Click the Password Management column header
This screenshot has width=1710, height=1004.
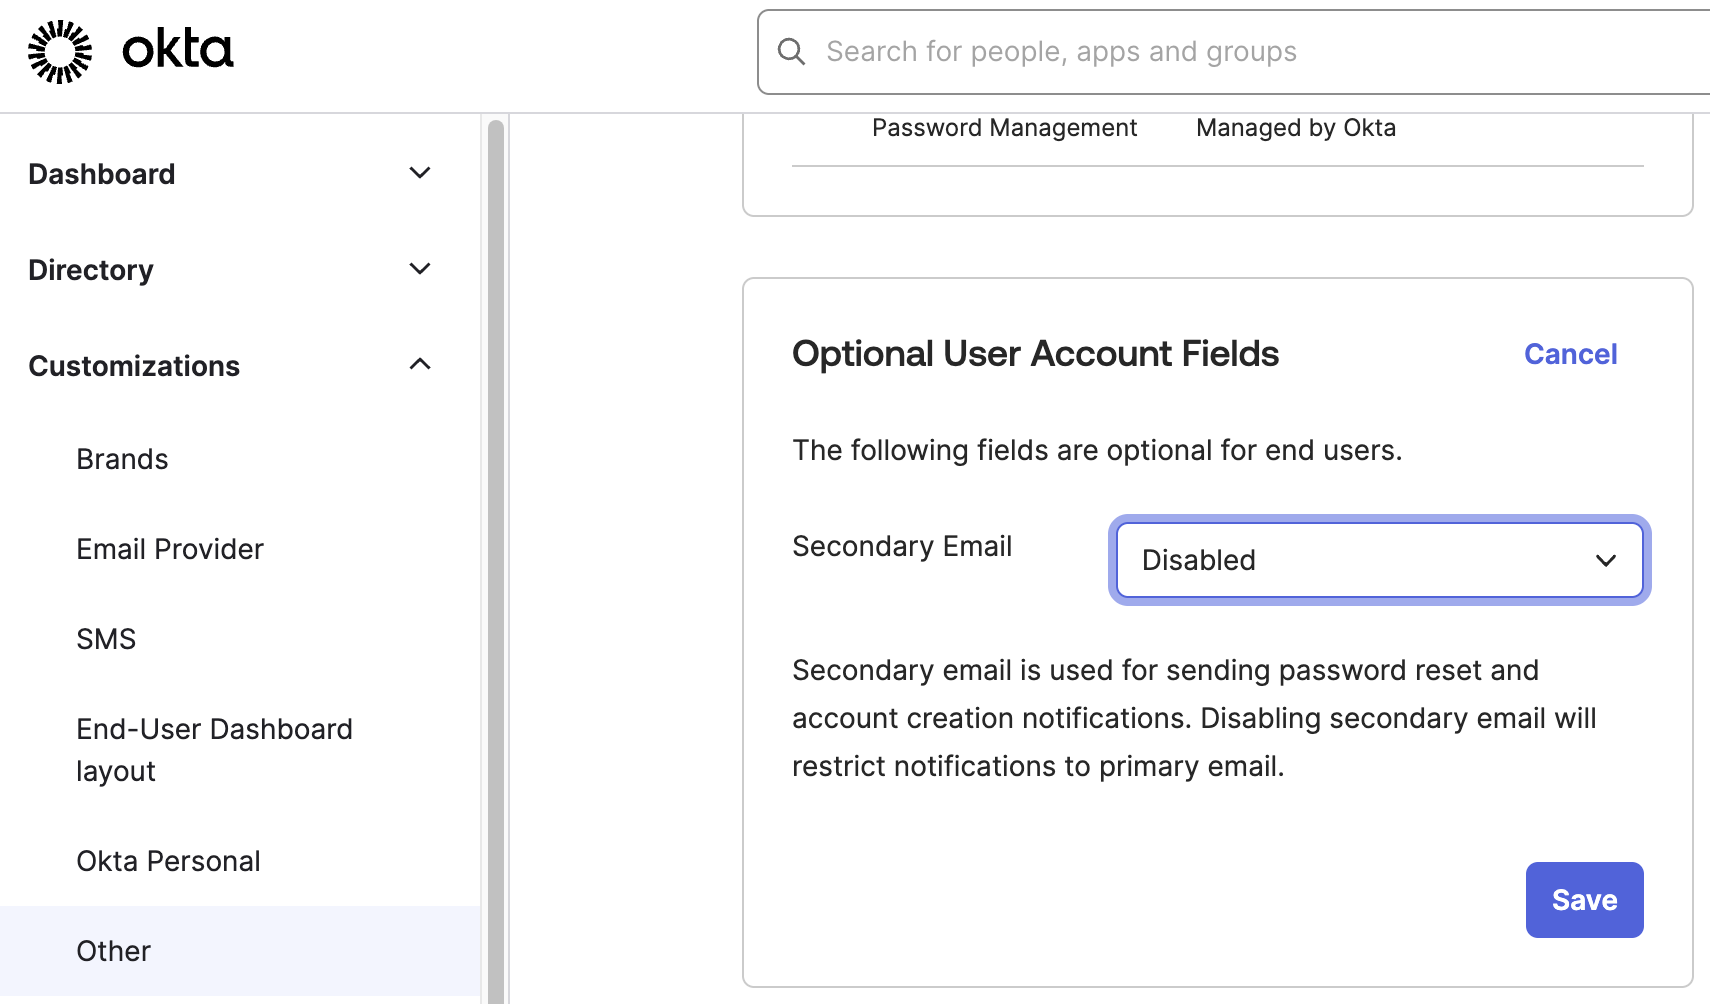coord(1004,127)
